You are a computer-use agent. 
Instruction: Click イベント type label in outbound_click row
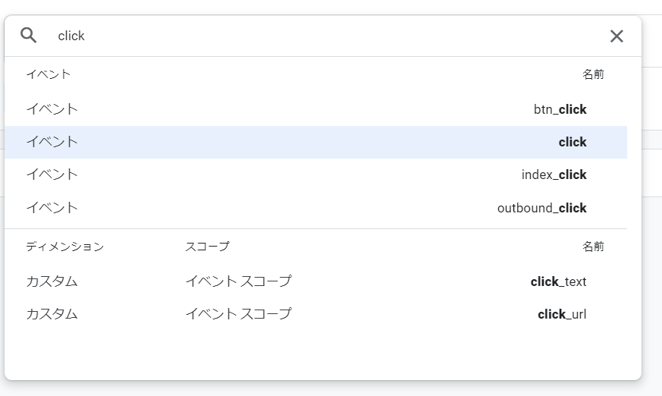(x=52, y=208)
